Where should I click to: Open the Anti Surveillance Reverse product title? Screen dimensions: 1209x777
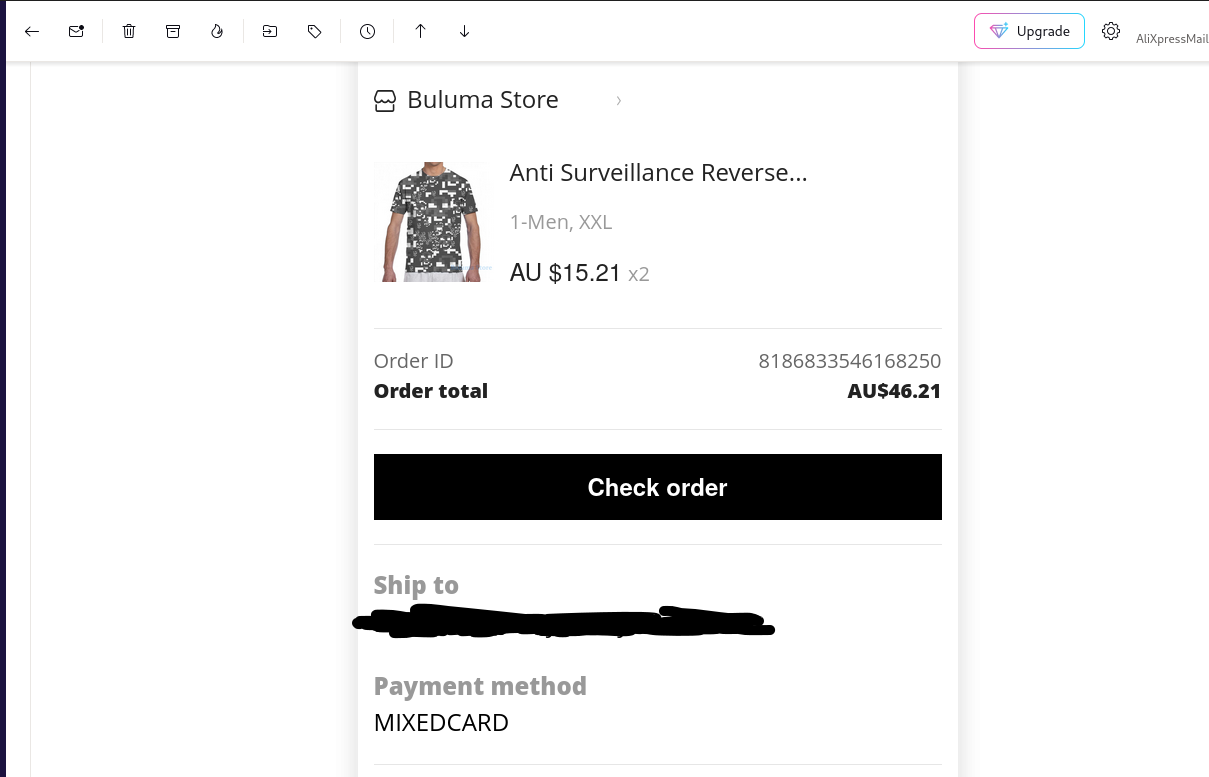pyautogui.click(x=658, y=172)
